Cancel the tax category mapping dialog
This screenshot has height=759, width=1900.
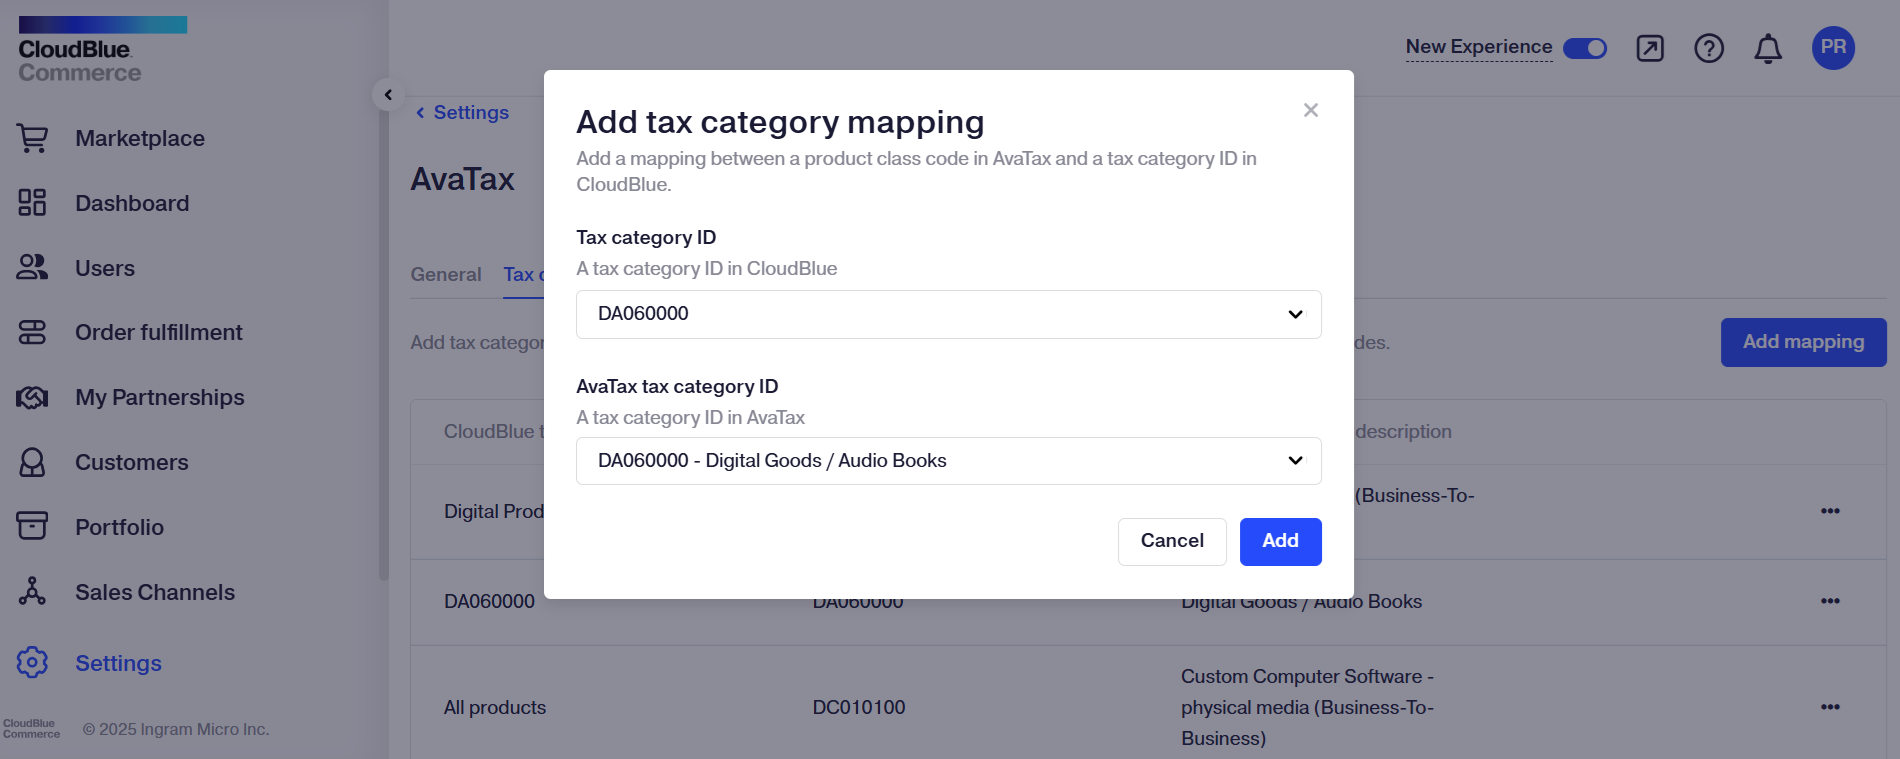1172,541
